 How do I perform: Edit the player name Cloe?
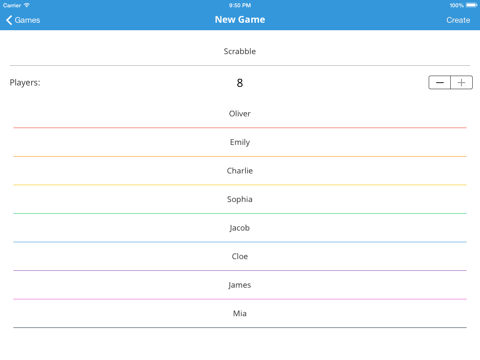240,256
